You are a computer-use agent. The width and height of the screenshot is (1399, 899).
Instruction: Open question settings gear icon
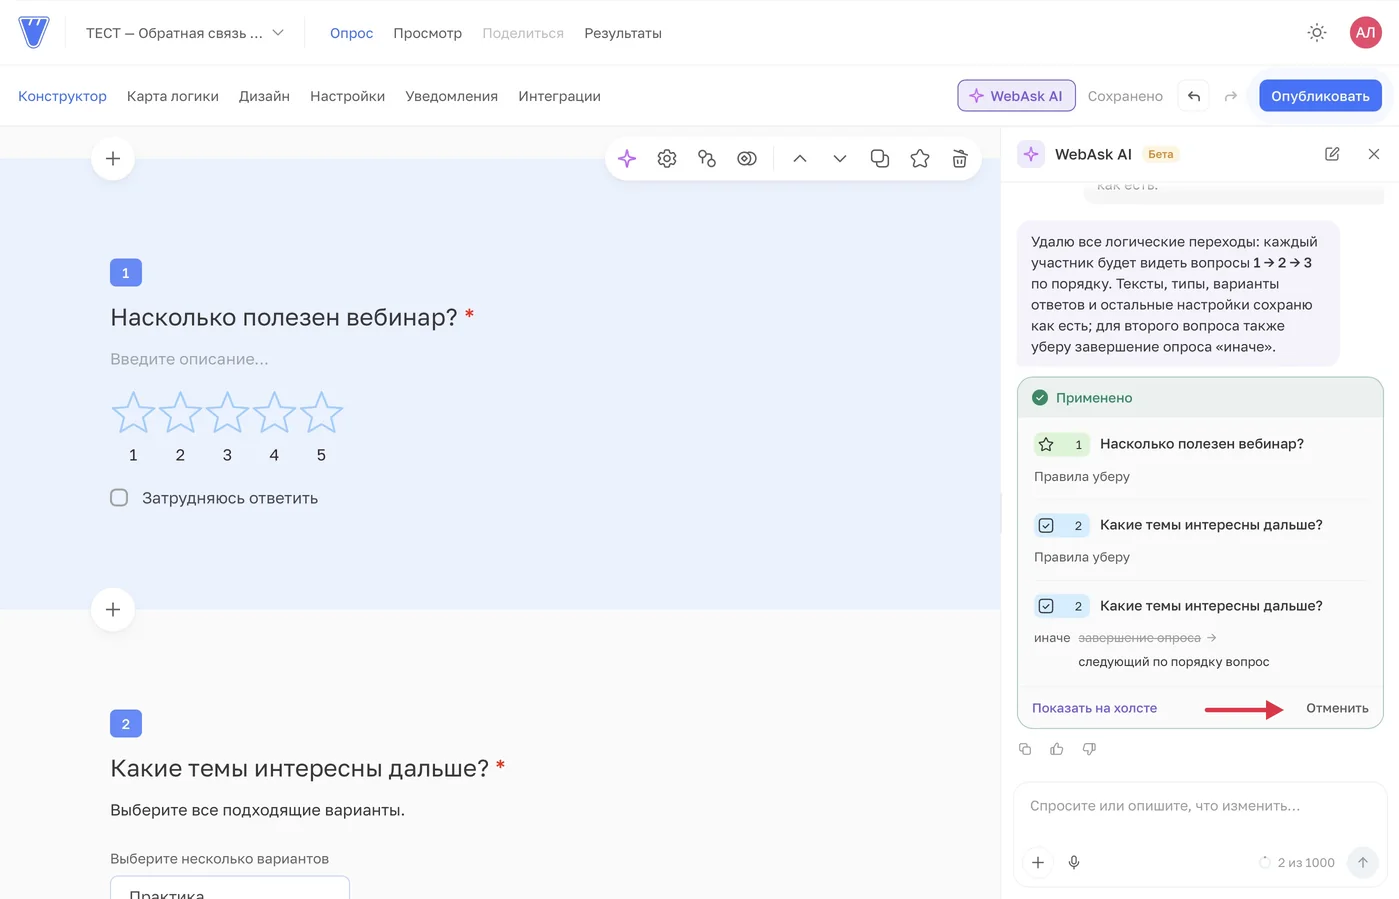pyautogui.click(x=667, y=159)
